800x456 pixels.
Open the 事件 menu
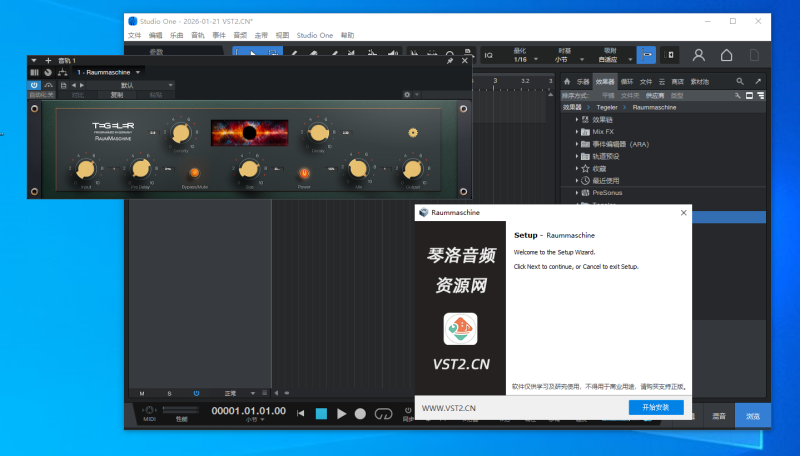tap(219, 35)
